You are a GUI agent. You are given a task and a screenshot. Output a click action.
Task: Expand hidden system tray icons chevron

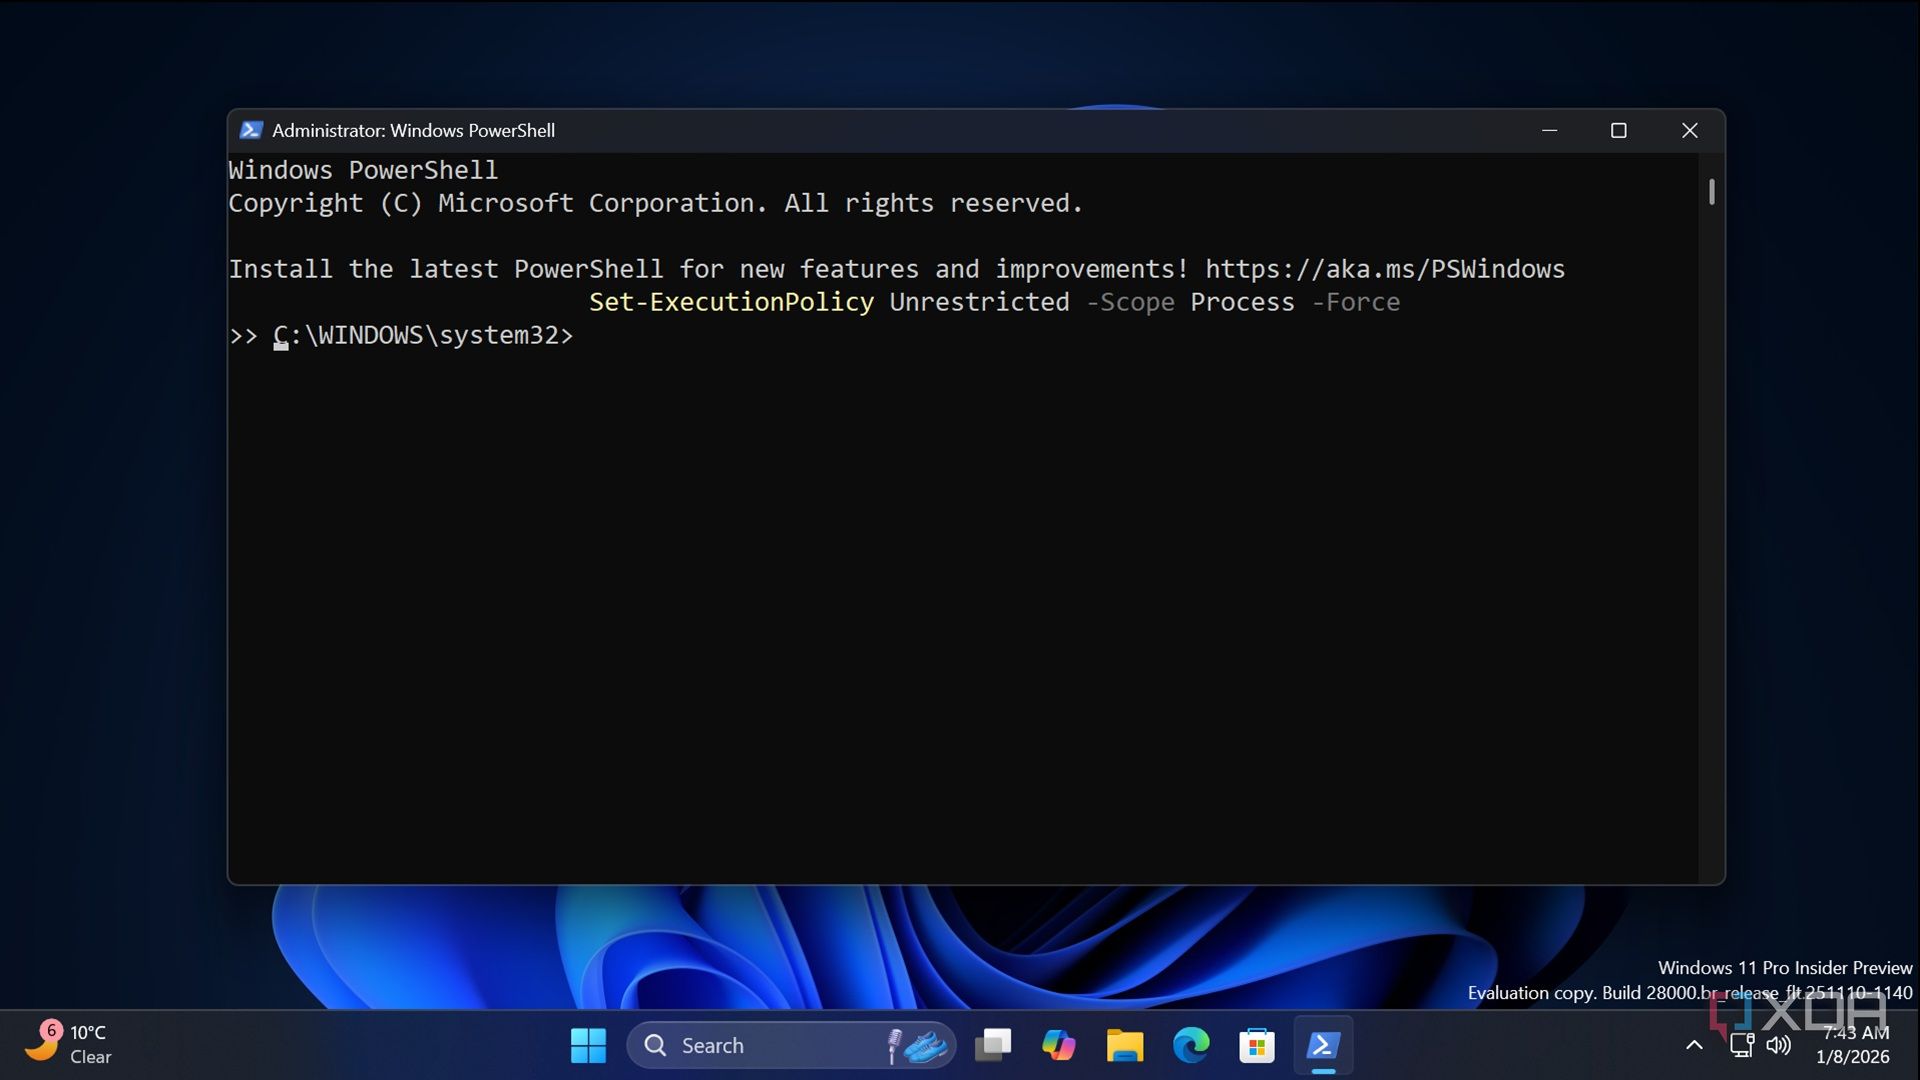pos(1694,1045)
